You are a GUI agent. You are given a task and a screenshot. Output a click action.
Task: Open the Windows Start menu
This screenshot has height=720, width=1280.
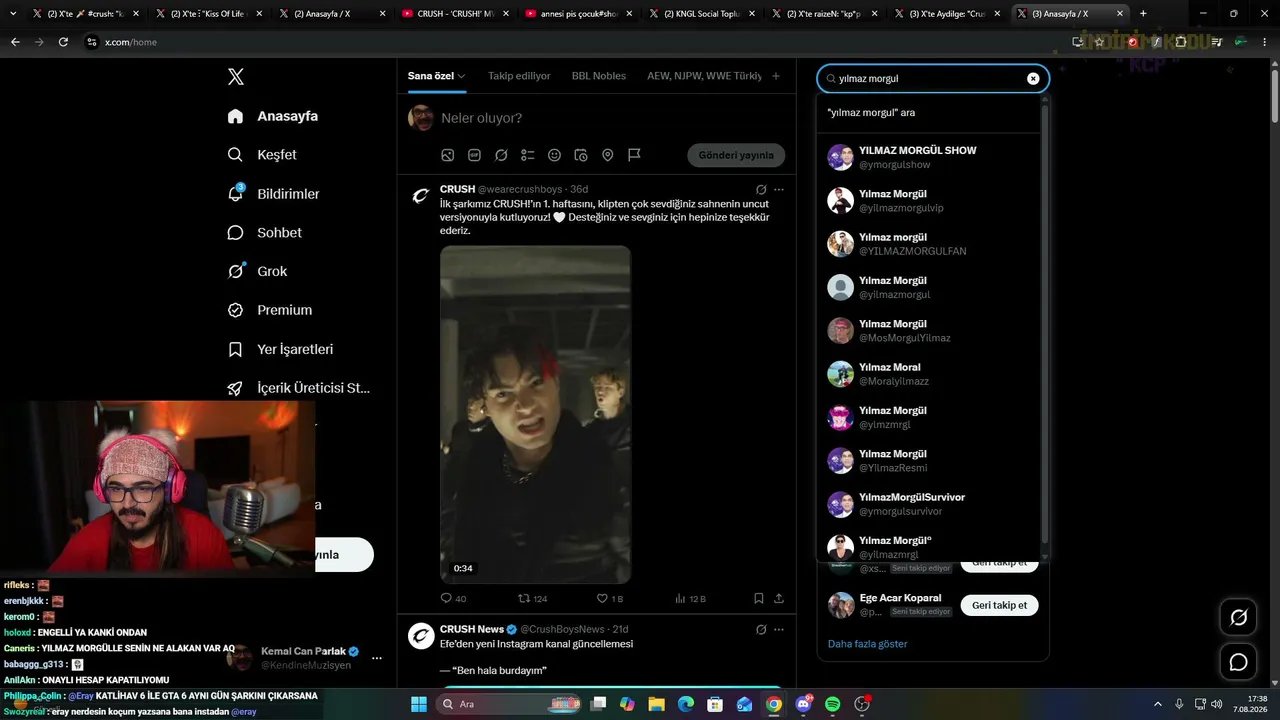(418, 704)
